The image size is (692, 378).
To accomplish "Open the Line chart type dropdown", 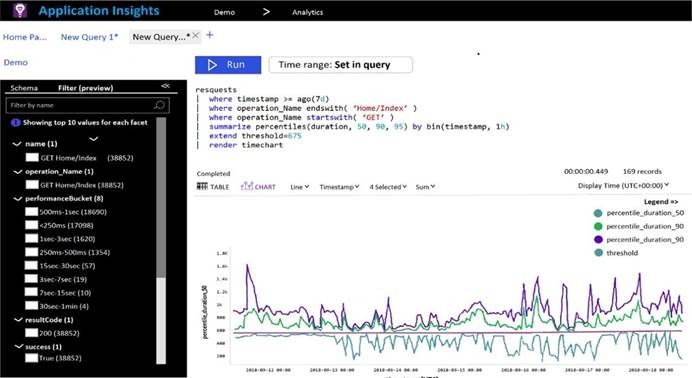I will (x=299, y=187).
